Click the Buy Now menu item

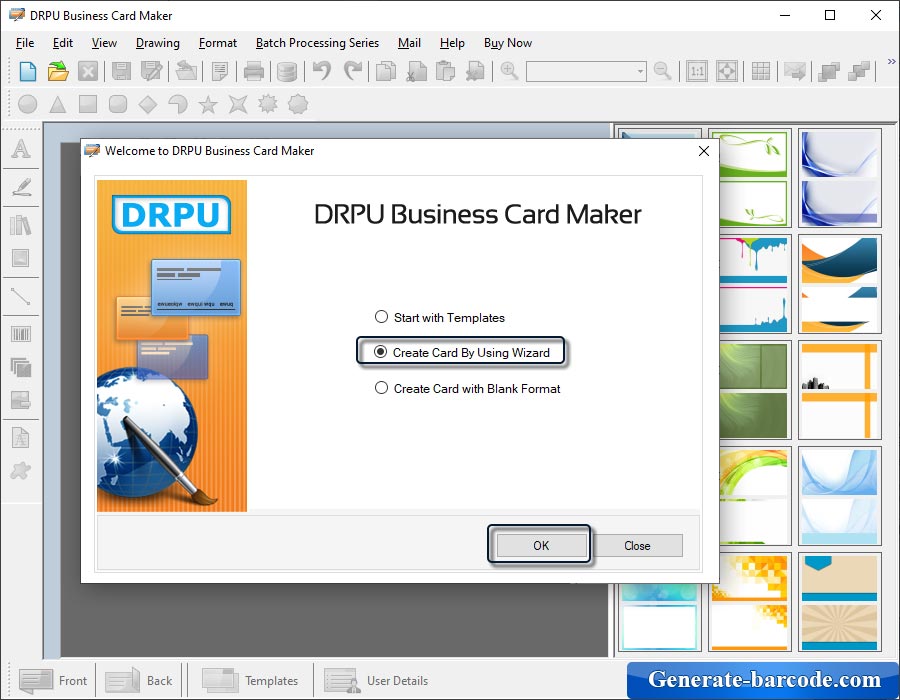coord(507,43)
